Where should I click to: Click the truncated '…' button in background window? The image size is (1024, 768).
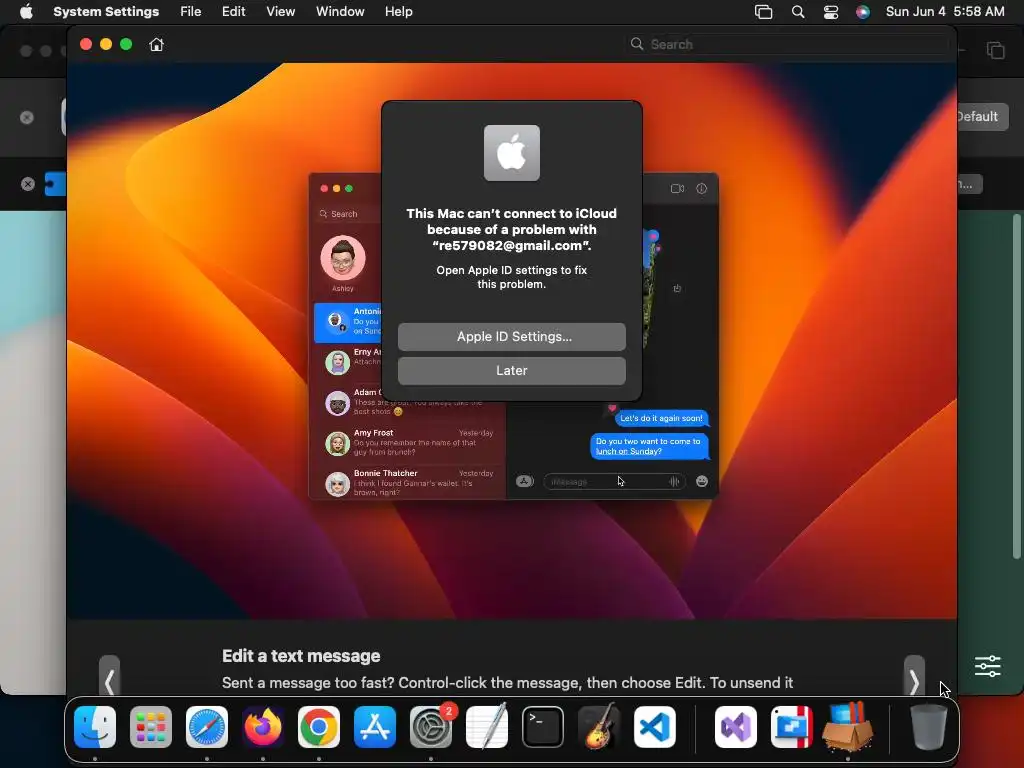pyautogui.click(x=970, y=184)
